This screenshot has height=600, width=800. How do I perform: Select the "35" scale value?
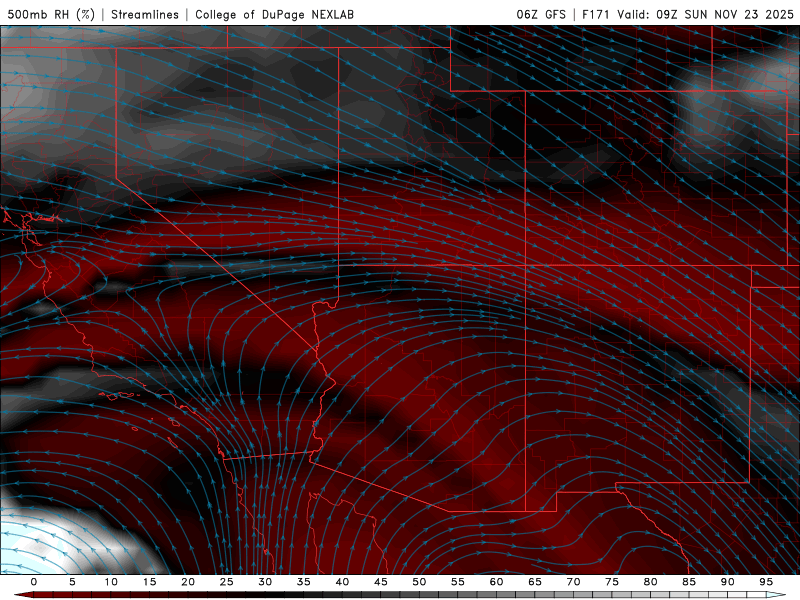(304, 582)
